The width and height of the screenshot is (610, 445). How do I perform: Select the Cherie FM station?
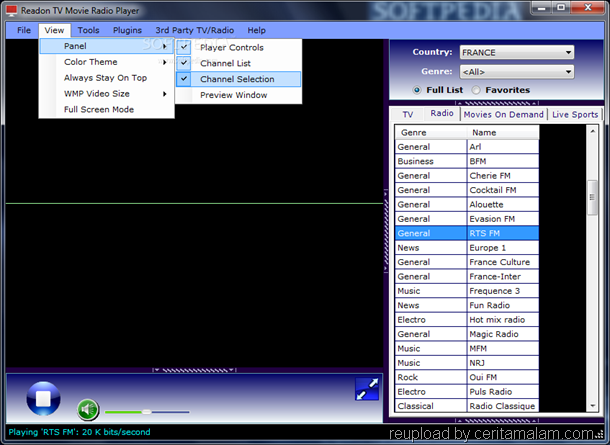[x=503, y=175]
